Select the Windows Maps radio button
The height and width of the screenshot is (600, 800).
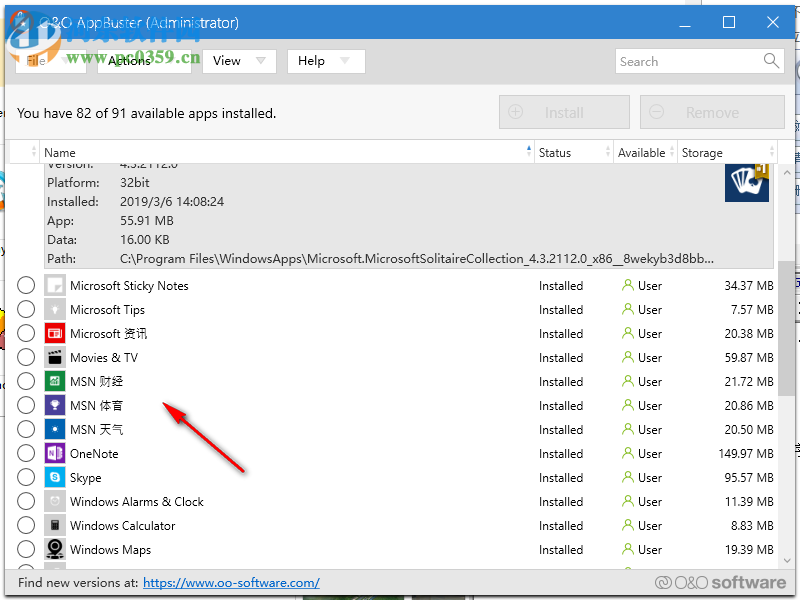[26, 549]
